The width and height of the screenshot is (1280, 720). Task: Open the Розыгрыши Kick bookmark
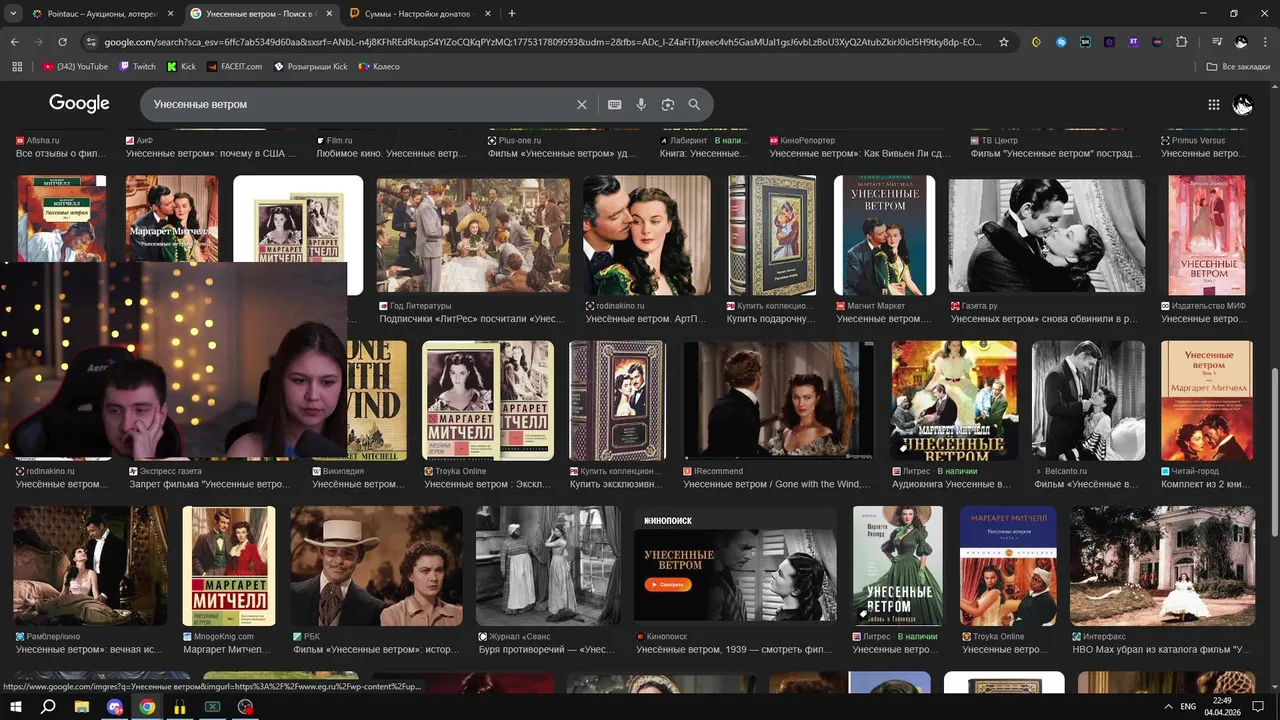(311, 66)
